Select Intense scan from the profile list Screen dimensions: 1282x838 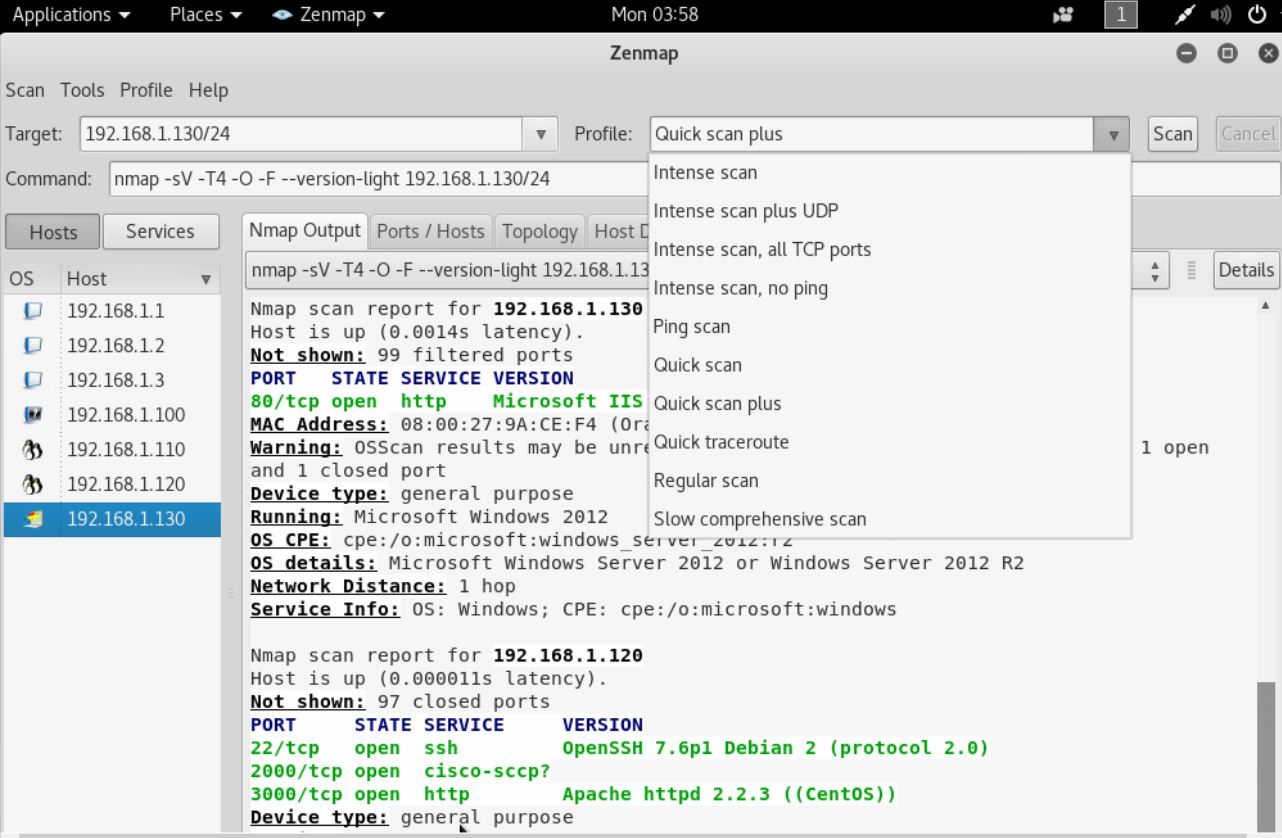tap(705, 172)
